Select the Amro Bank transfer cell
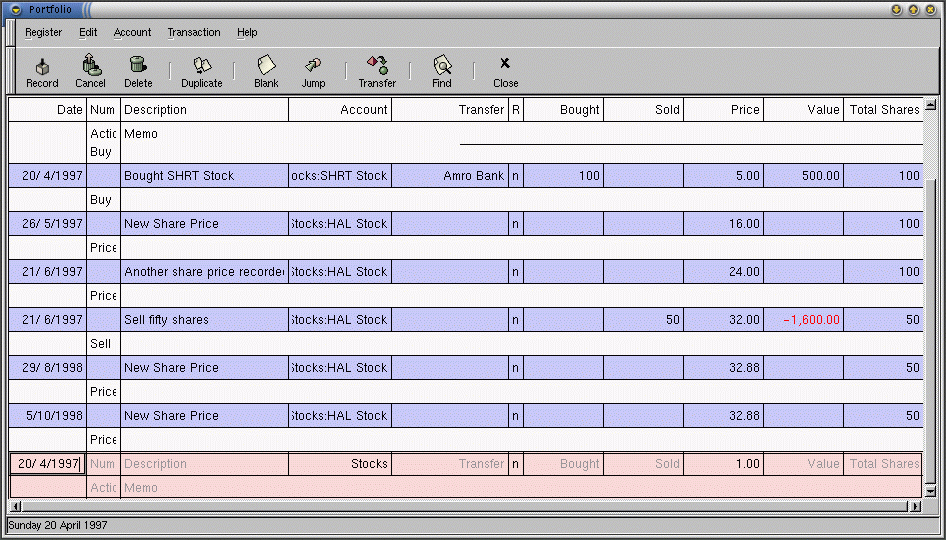The width and height of the screenshot is (946, 540). coord(450,176)
